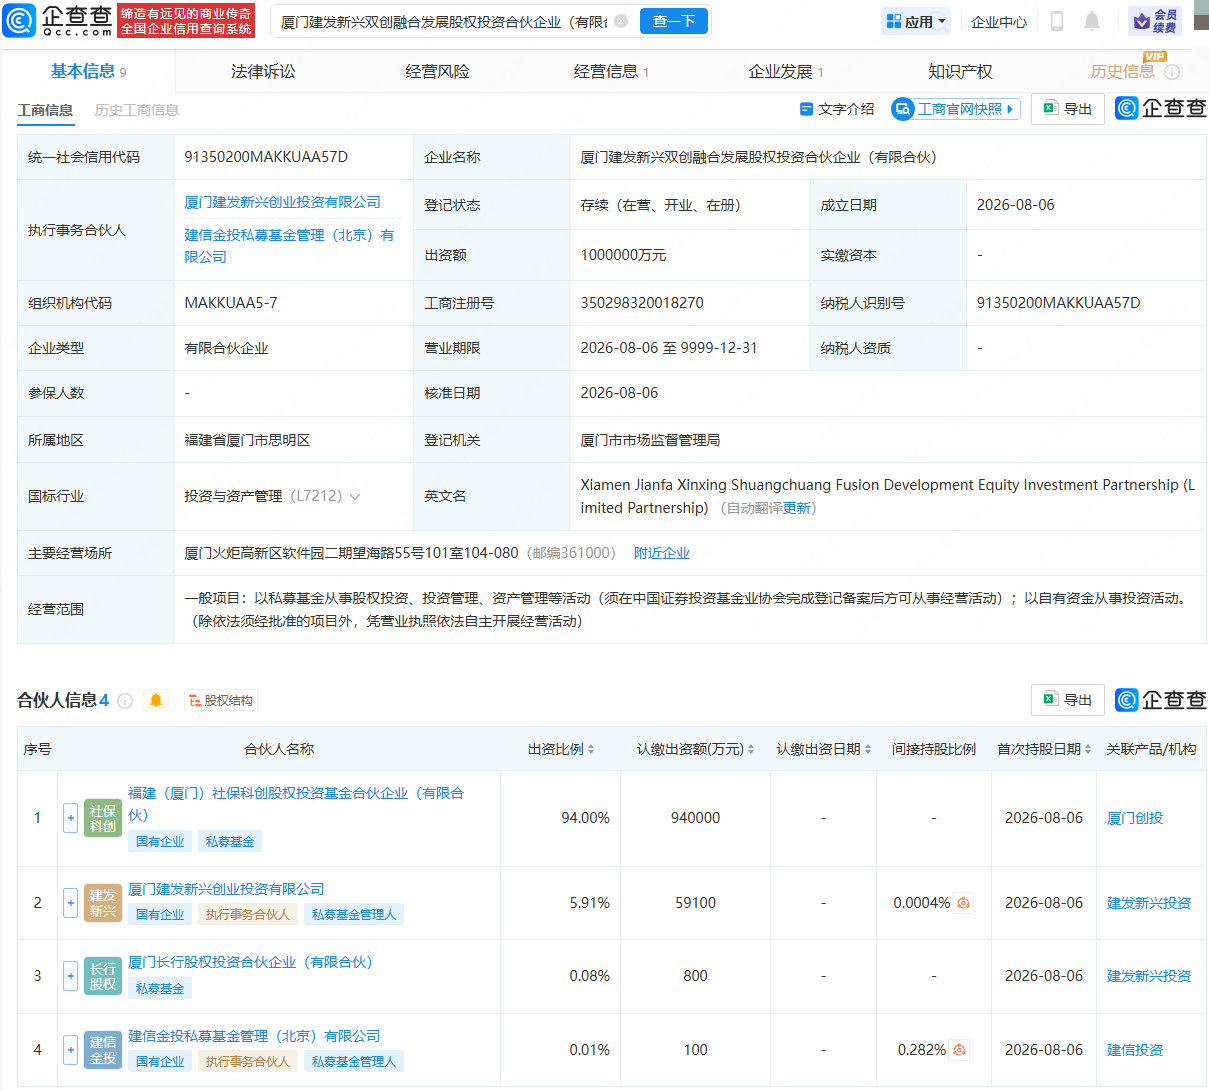
Task: Open managing partner 建信金投私募基金管理 link
Action: pyautogui.click(x=289, y=246)
